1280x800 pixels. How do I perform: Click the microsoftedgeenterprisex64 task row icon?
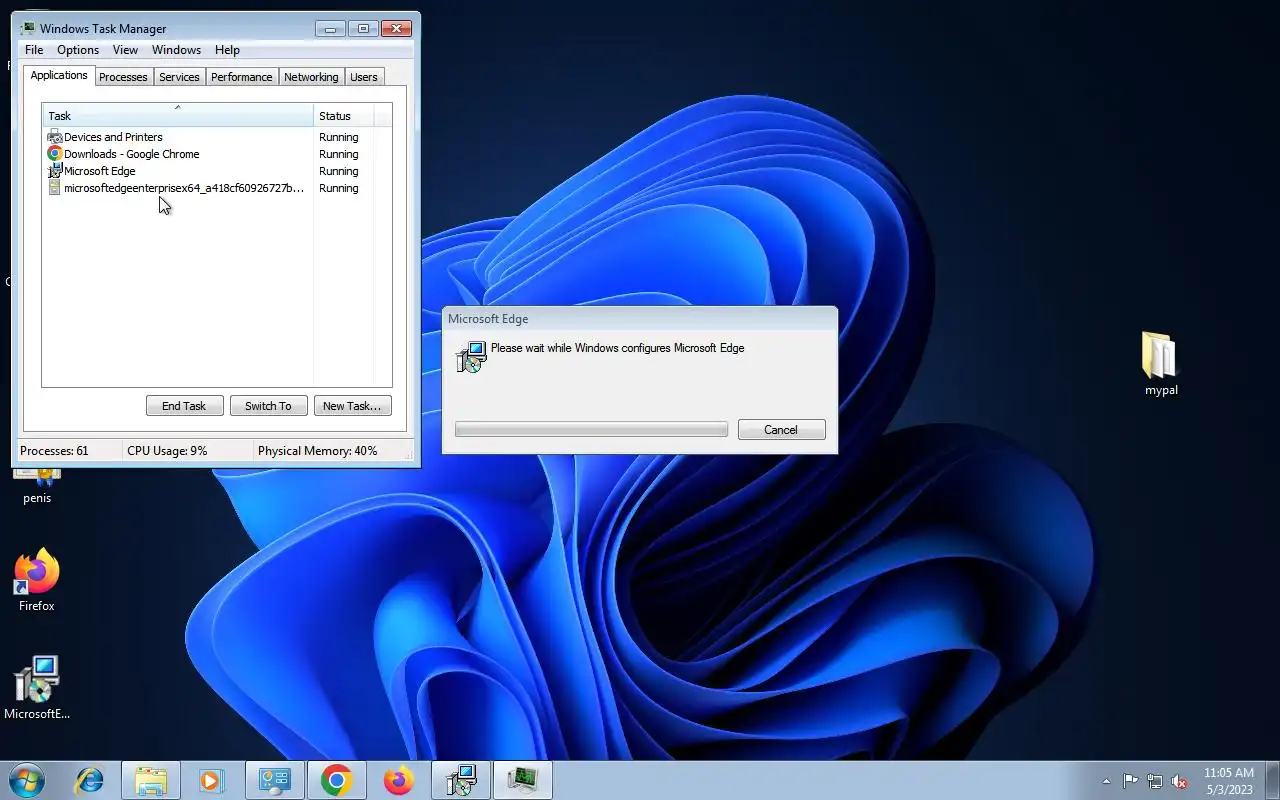point(55,188)
